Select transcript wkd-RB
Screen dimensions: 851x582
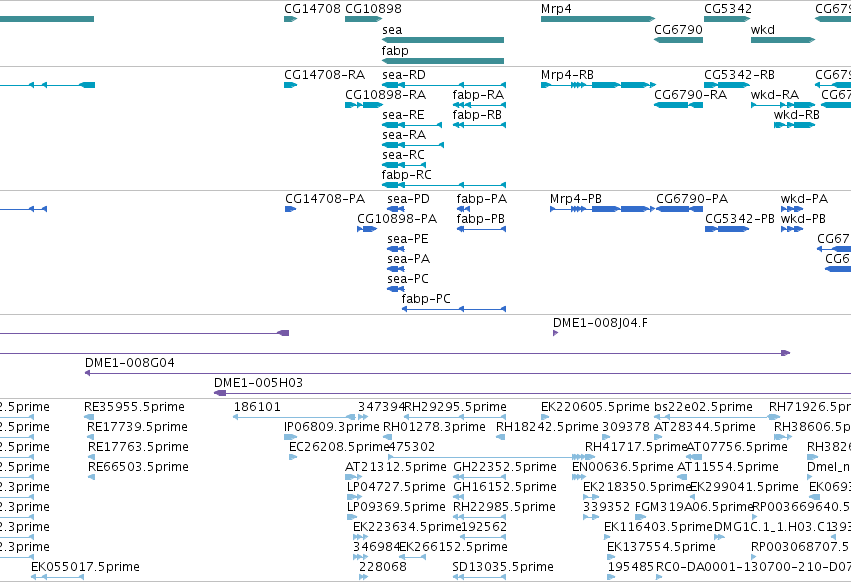[x=797, y=115]
